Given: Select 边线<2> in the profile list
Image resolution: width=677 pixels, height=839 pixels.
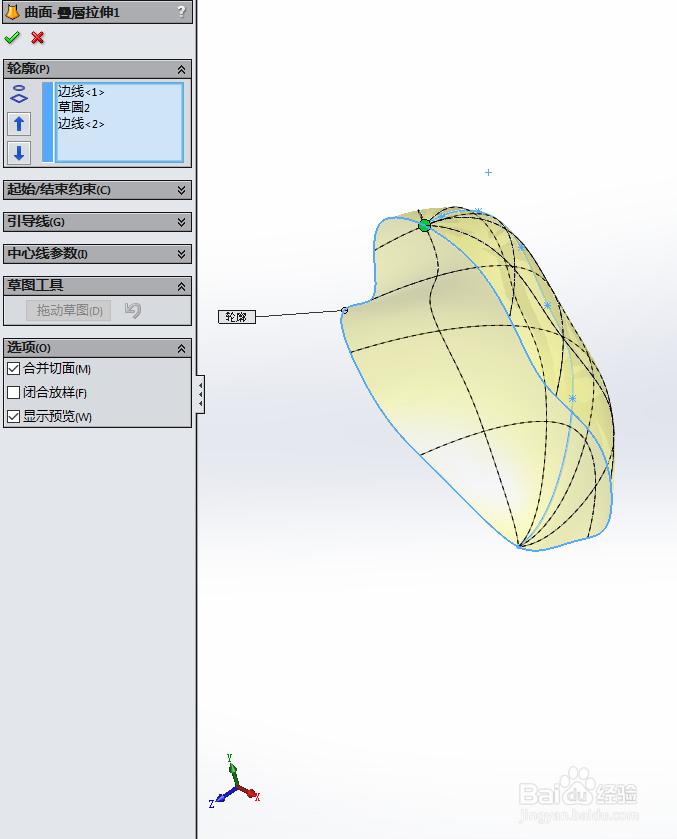Looking at the screenshot, I should tap(81, 123).
